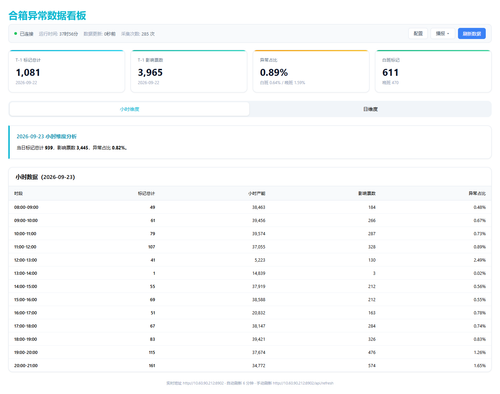
Task: Click 小时产能 value 39,421 in 18:00-19:00 row
Action: (x=259, y=339)
